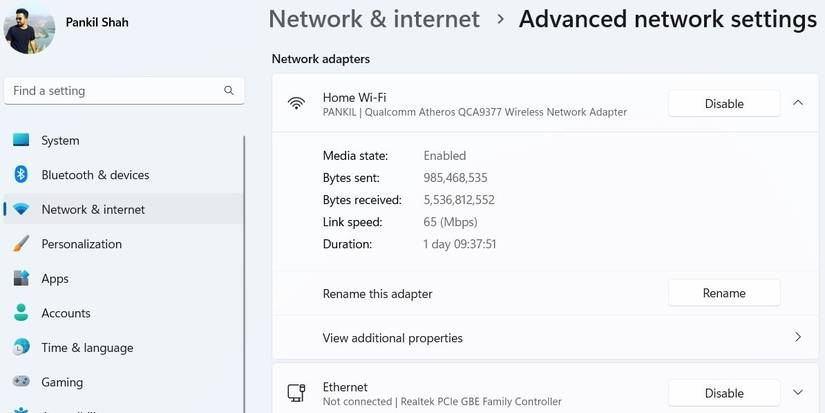Click the Time & language globe icon

coord(21,347)
